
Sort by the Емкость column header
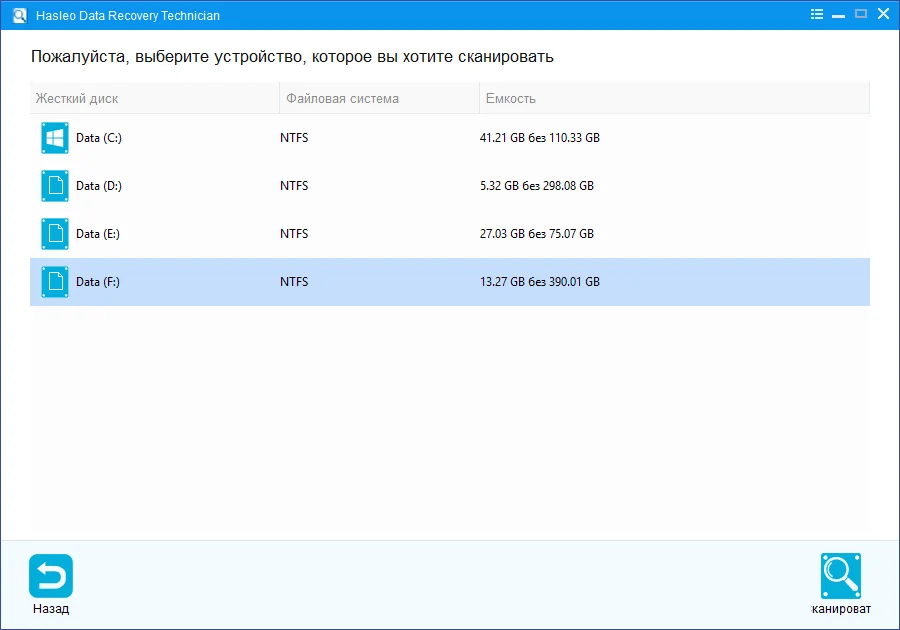pos(510,99)
